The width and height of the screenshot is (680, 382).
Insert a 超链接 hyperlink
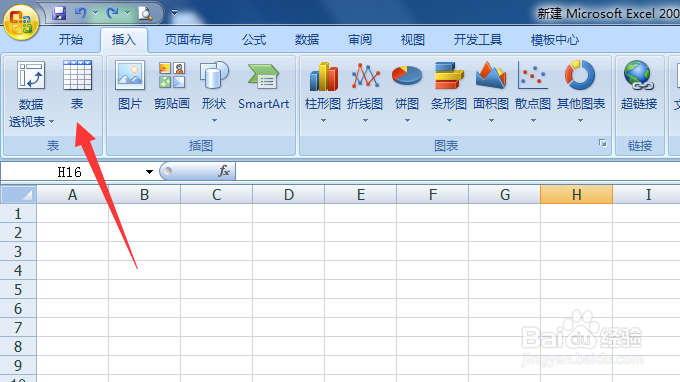point(639,86)
